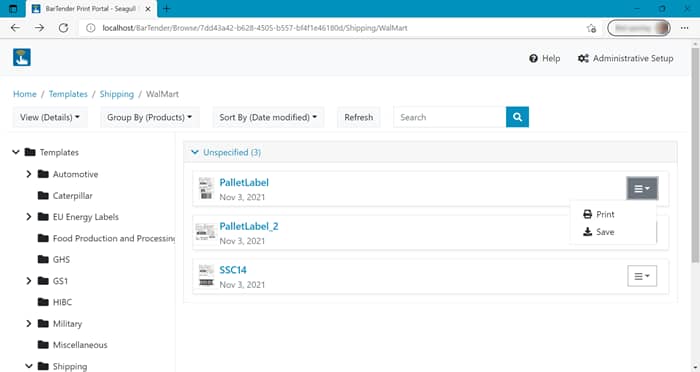Collapse the Templates tree root
The image size is (700, 372).
click(x=16, y=152)
